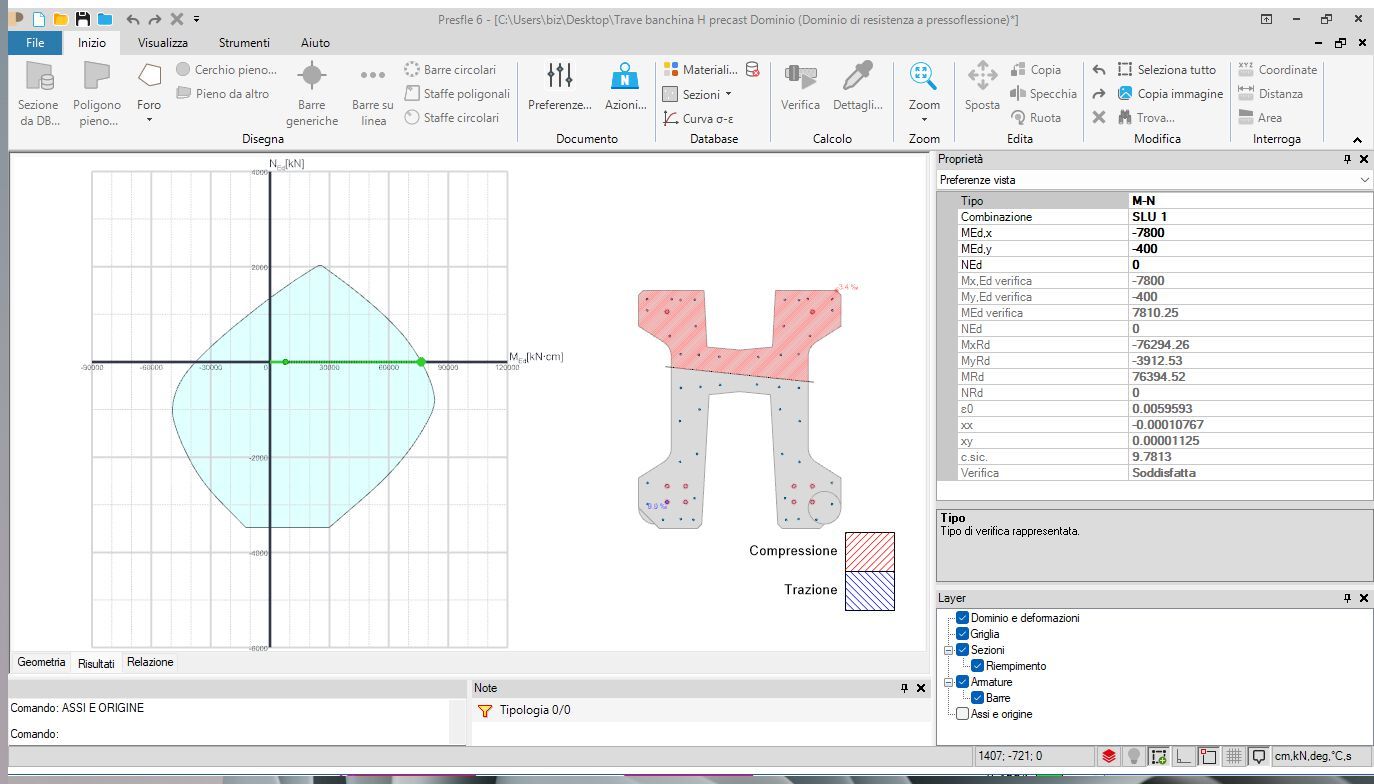The image size is (1374, 784).
Task: Uncheck the Griglia layer checkbox
Action: point(963,634)
